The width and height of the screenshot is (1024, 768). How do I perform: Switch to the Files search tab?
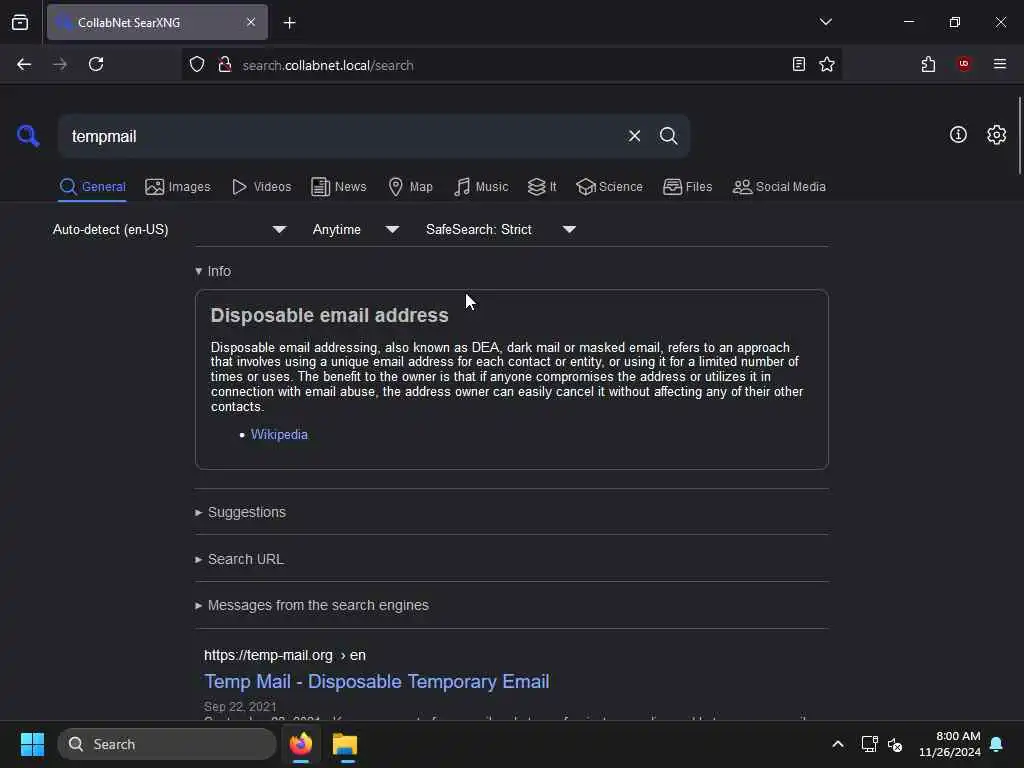click(x=687, y=187)
